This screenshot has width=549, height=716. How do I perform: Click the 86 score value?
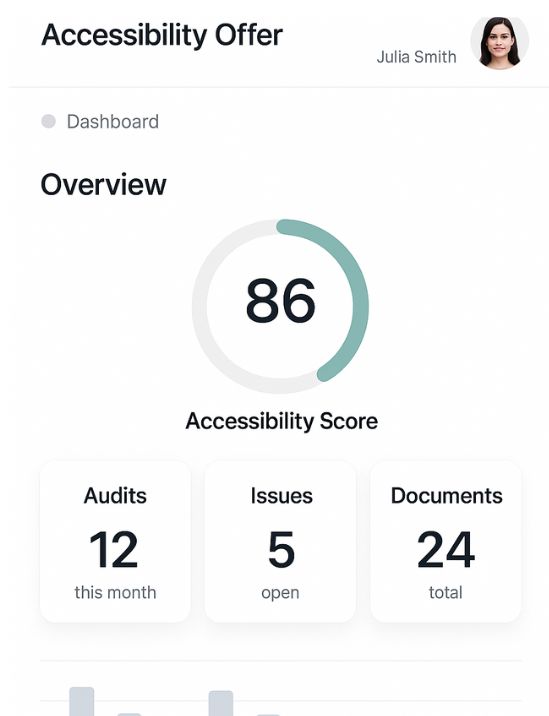point(280,300)
